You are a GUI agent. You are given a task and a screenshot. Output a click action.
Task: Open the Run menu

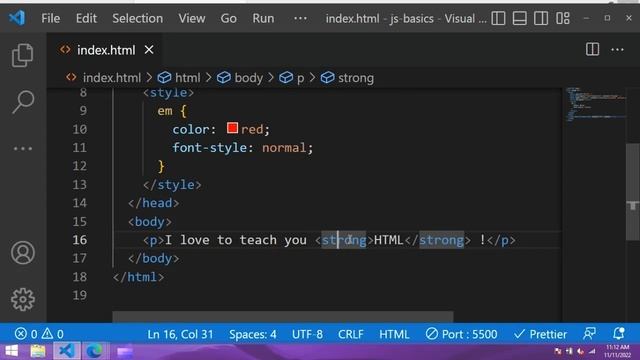click(x=263, y=18)
